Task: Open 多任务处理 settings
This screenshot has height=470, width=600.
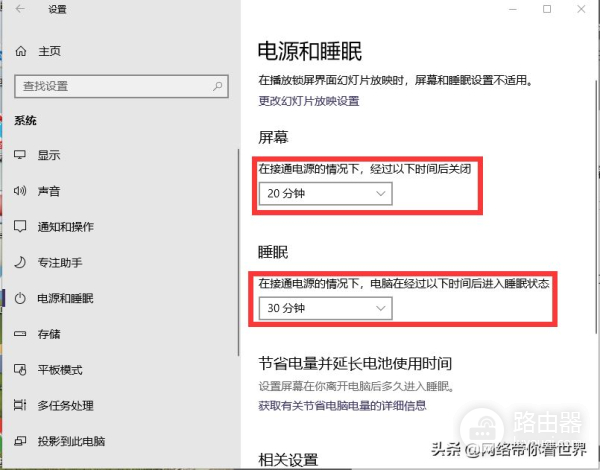Action: [x=65, y=405]
